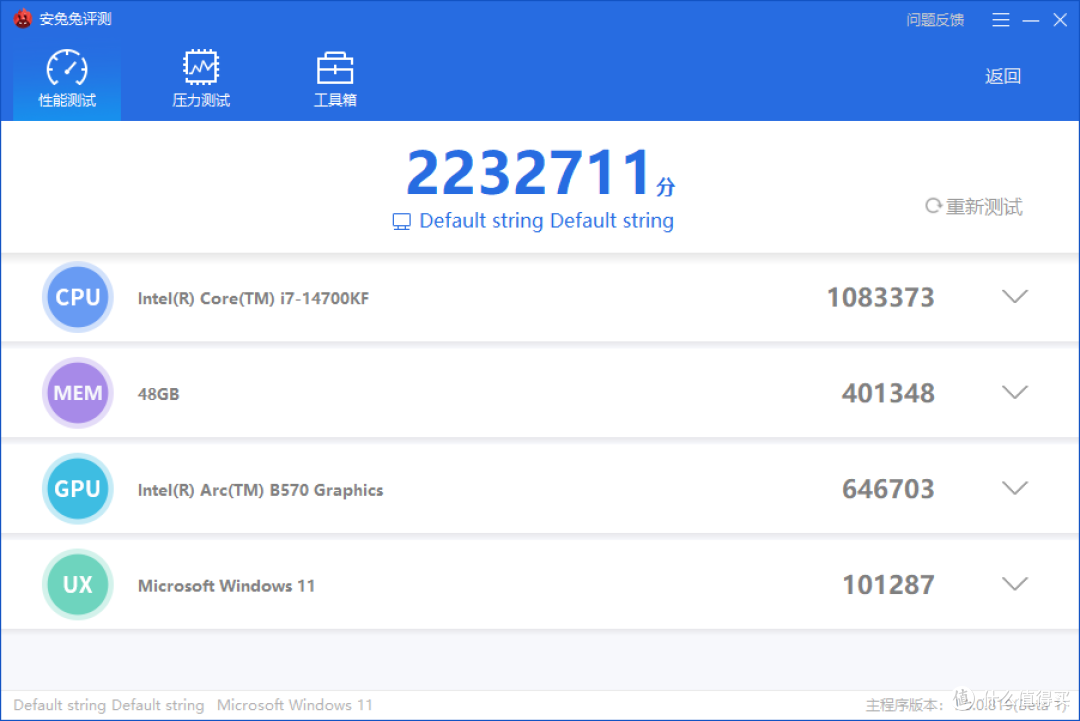
Task: Close the AnTuTu window
Action: pos(1060,20)
